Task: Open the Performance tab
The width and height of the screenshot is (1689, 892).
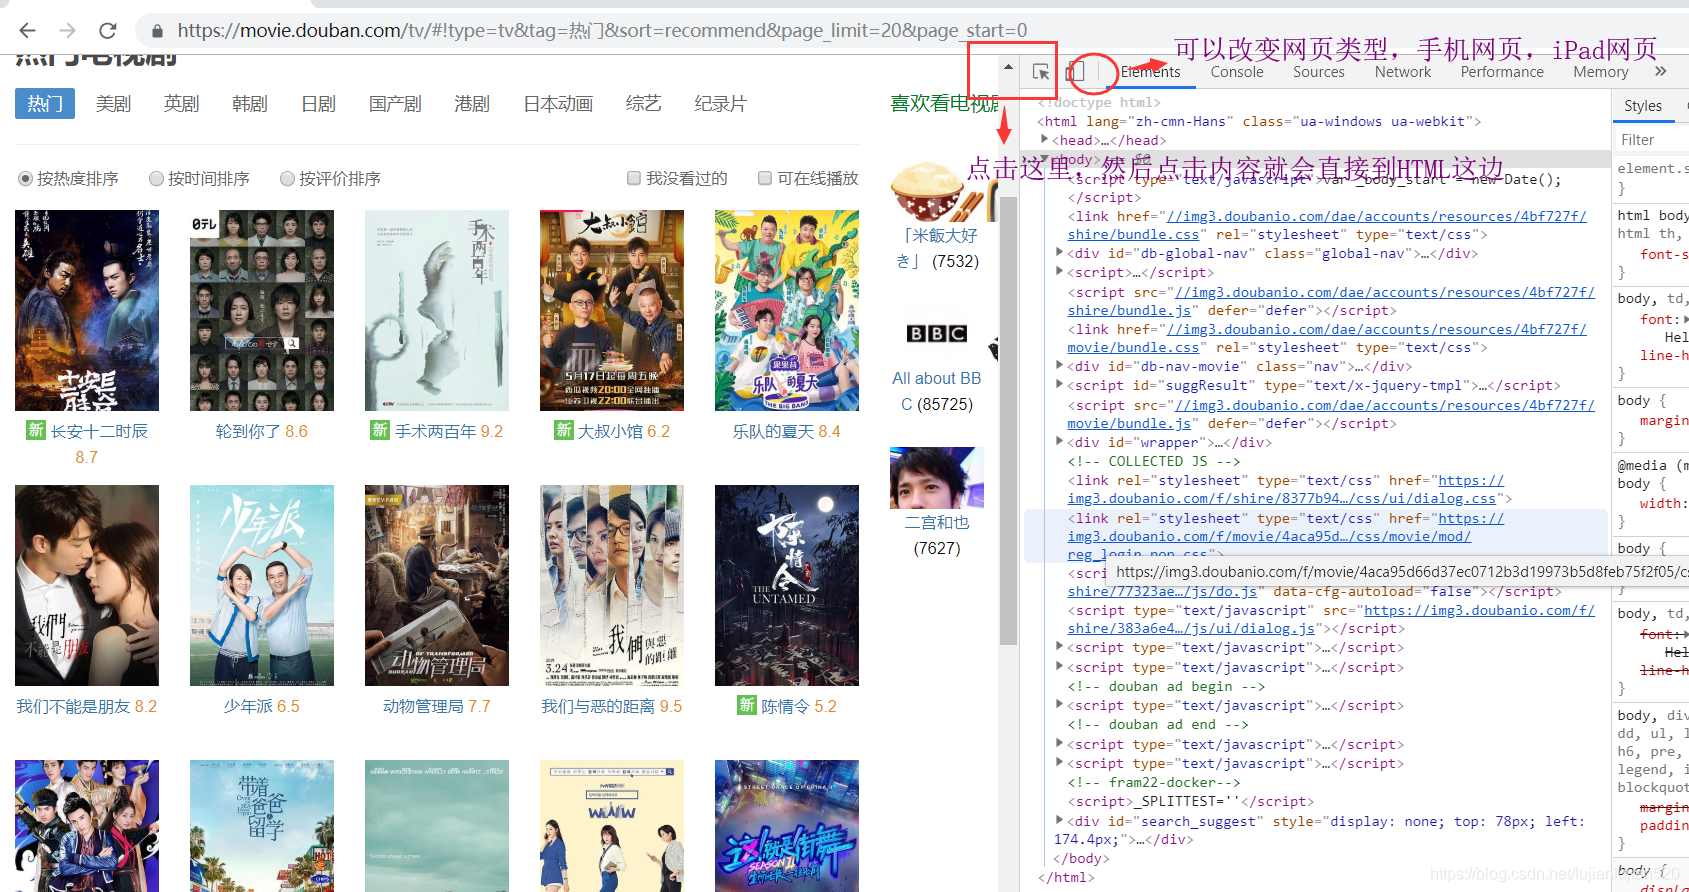Action: (x=1502, y=71)
